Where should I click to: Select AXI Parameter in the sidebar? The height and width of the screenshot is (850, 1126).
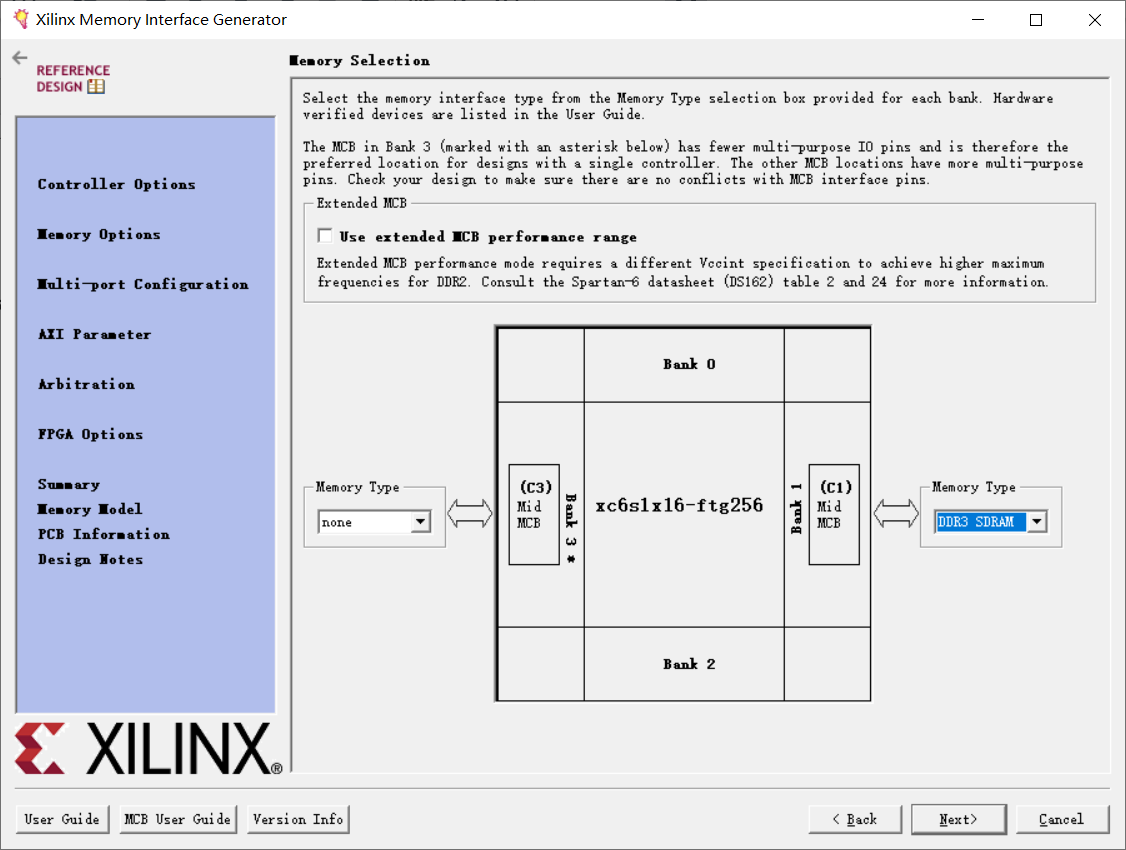point(95,335)
